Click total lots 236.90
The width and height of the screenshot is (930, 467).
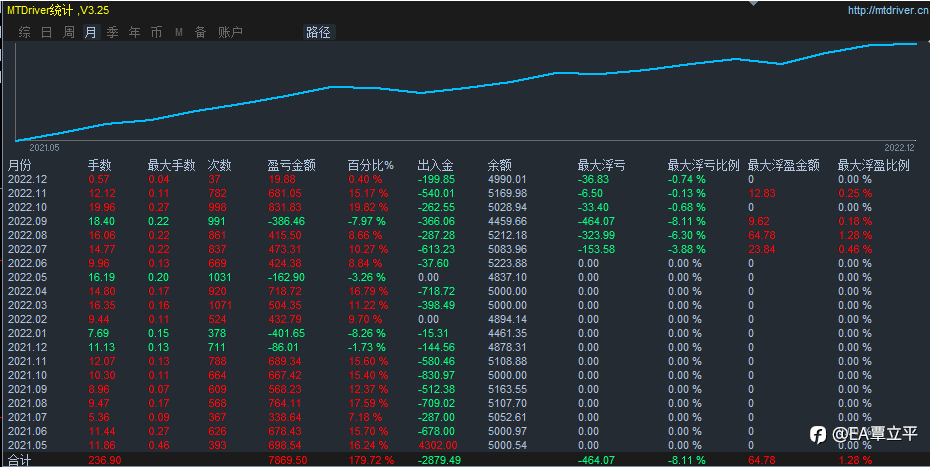point(104,460)
